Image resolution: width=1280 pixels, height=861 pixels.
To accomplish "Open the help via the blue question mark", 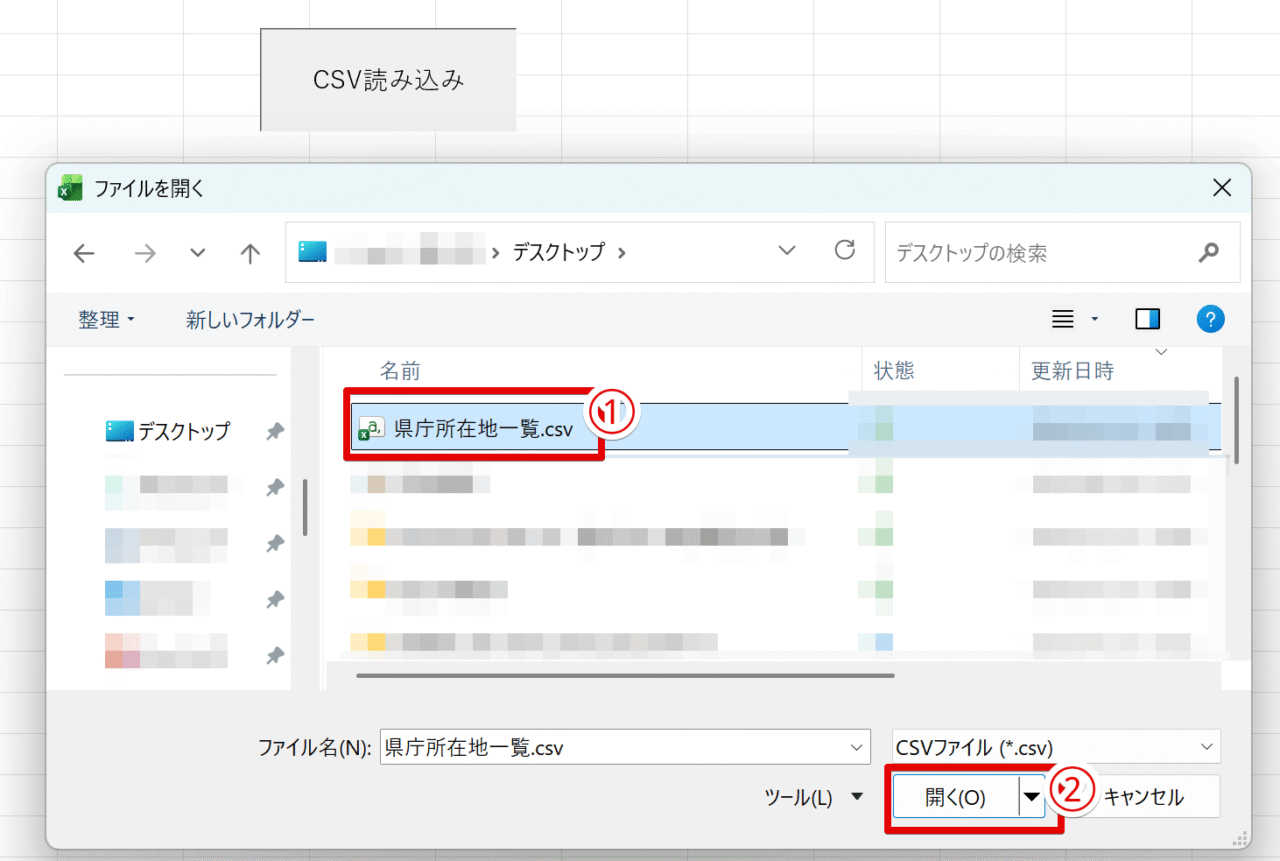I will [x=1211, y=318].
